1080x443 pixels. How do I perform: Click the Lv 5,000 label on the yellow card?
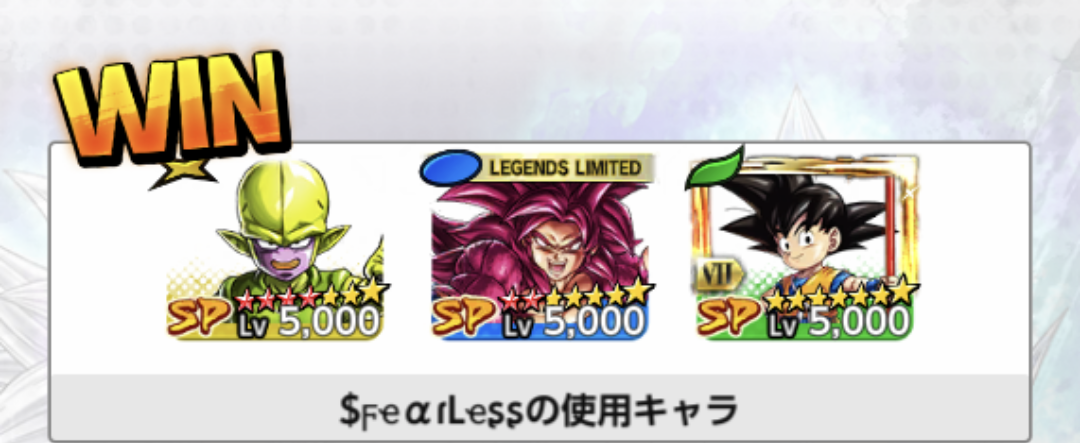point(308,323)
